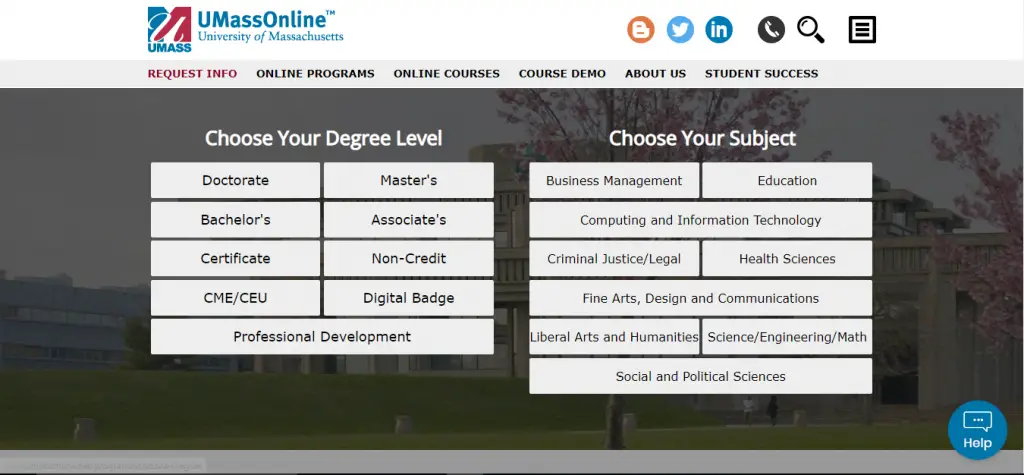Open the Help chat bubble

click(x=977, y=429)
